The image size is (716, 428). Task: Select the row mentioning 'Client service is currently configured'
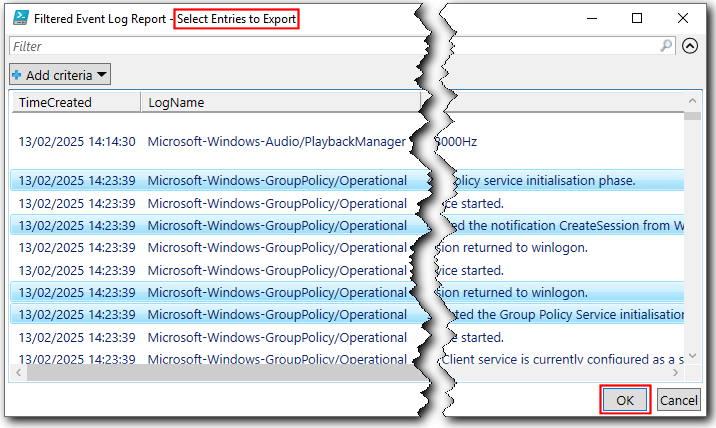[276, 359]
